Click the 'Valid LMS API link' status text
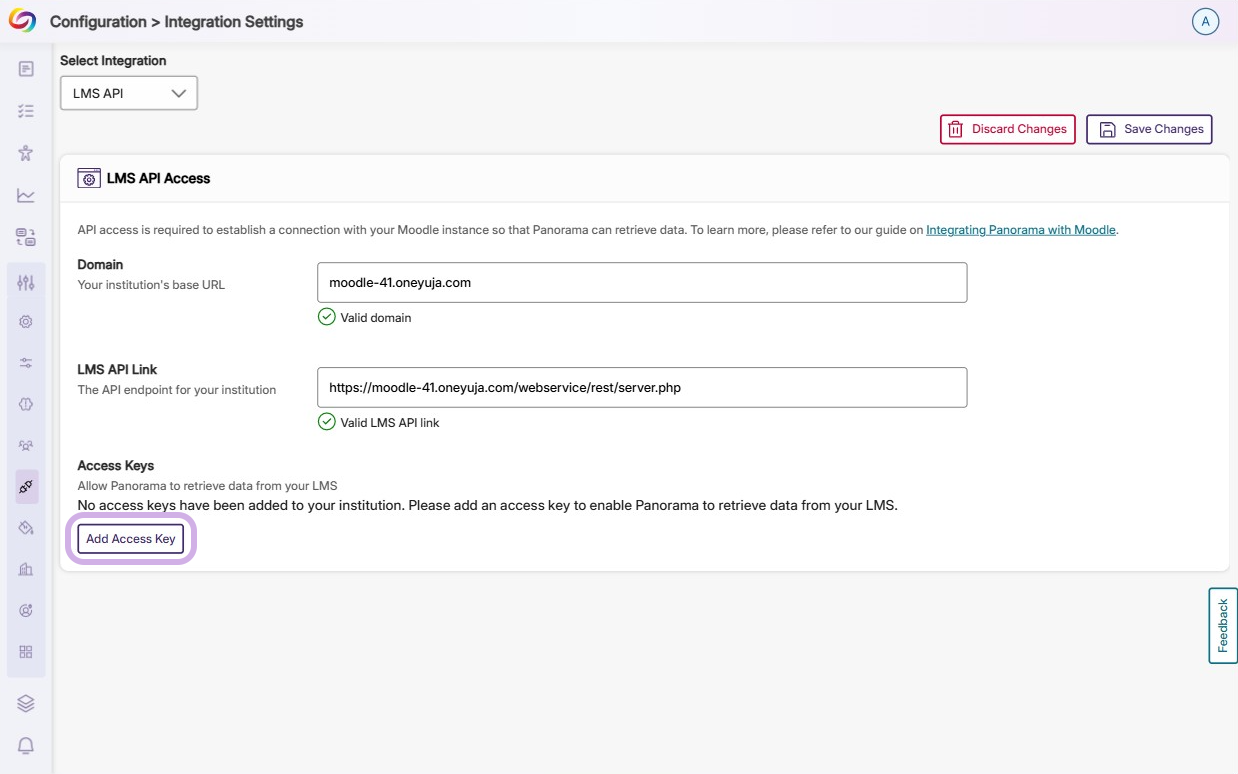 click(390, 423)
